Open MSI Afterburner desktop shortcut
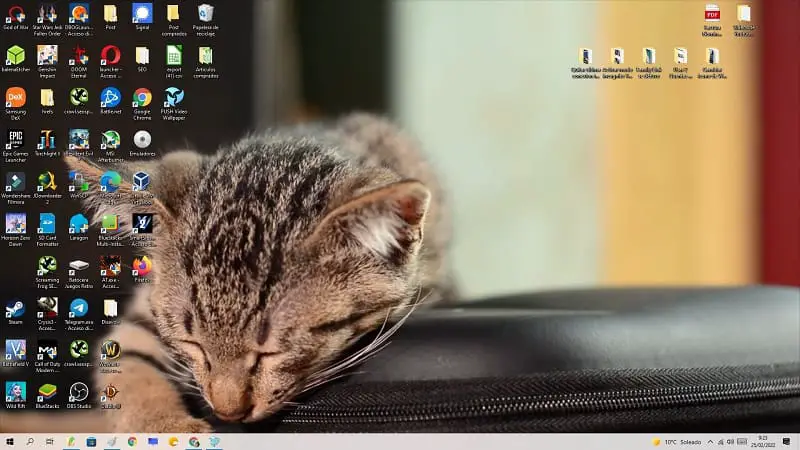The width and height of the screenshot is (800, 450). [x=111, y=146]
